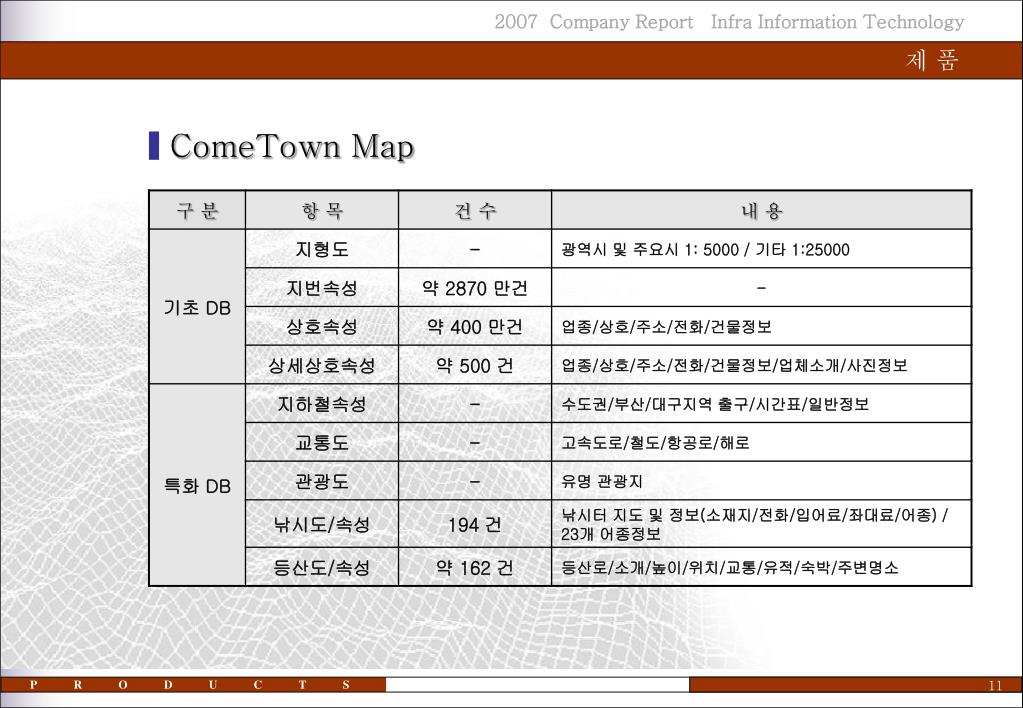The width and height of the screenshot is (1023, 708).
Task: Select the 지형도 item cell
Action: (x=322, y=249)
